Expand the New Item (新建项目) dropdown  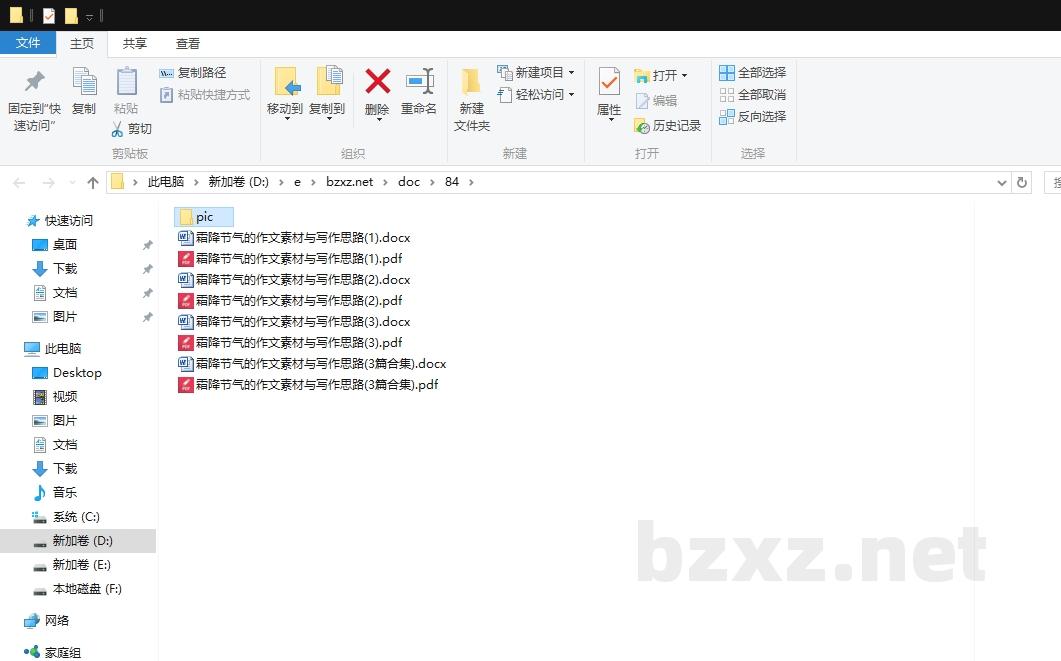click(x=571, y=73)
